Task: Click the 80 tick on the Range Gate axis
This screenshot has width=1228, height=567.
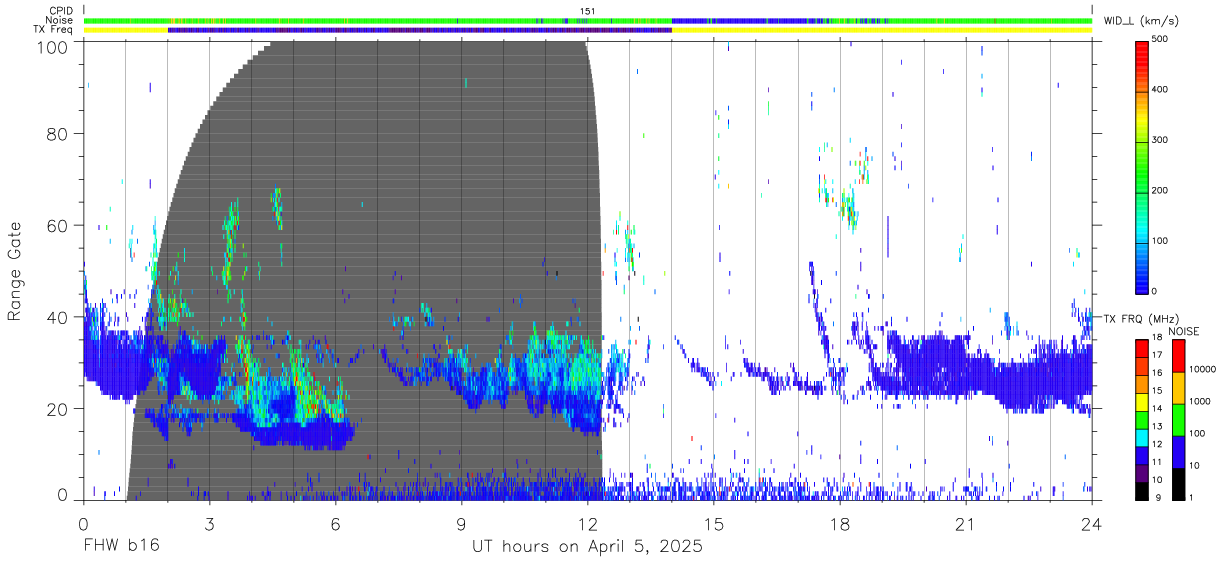Action: pyautogui.click(x=58, y=134)
